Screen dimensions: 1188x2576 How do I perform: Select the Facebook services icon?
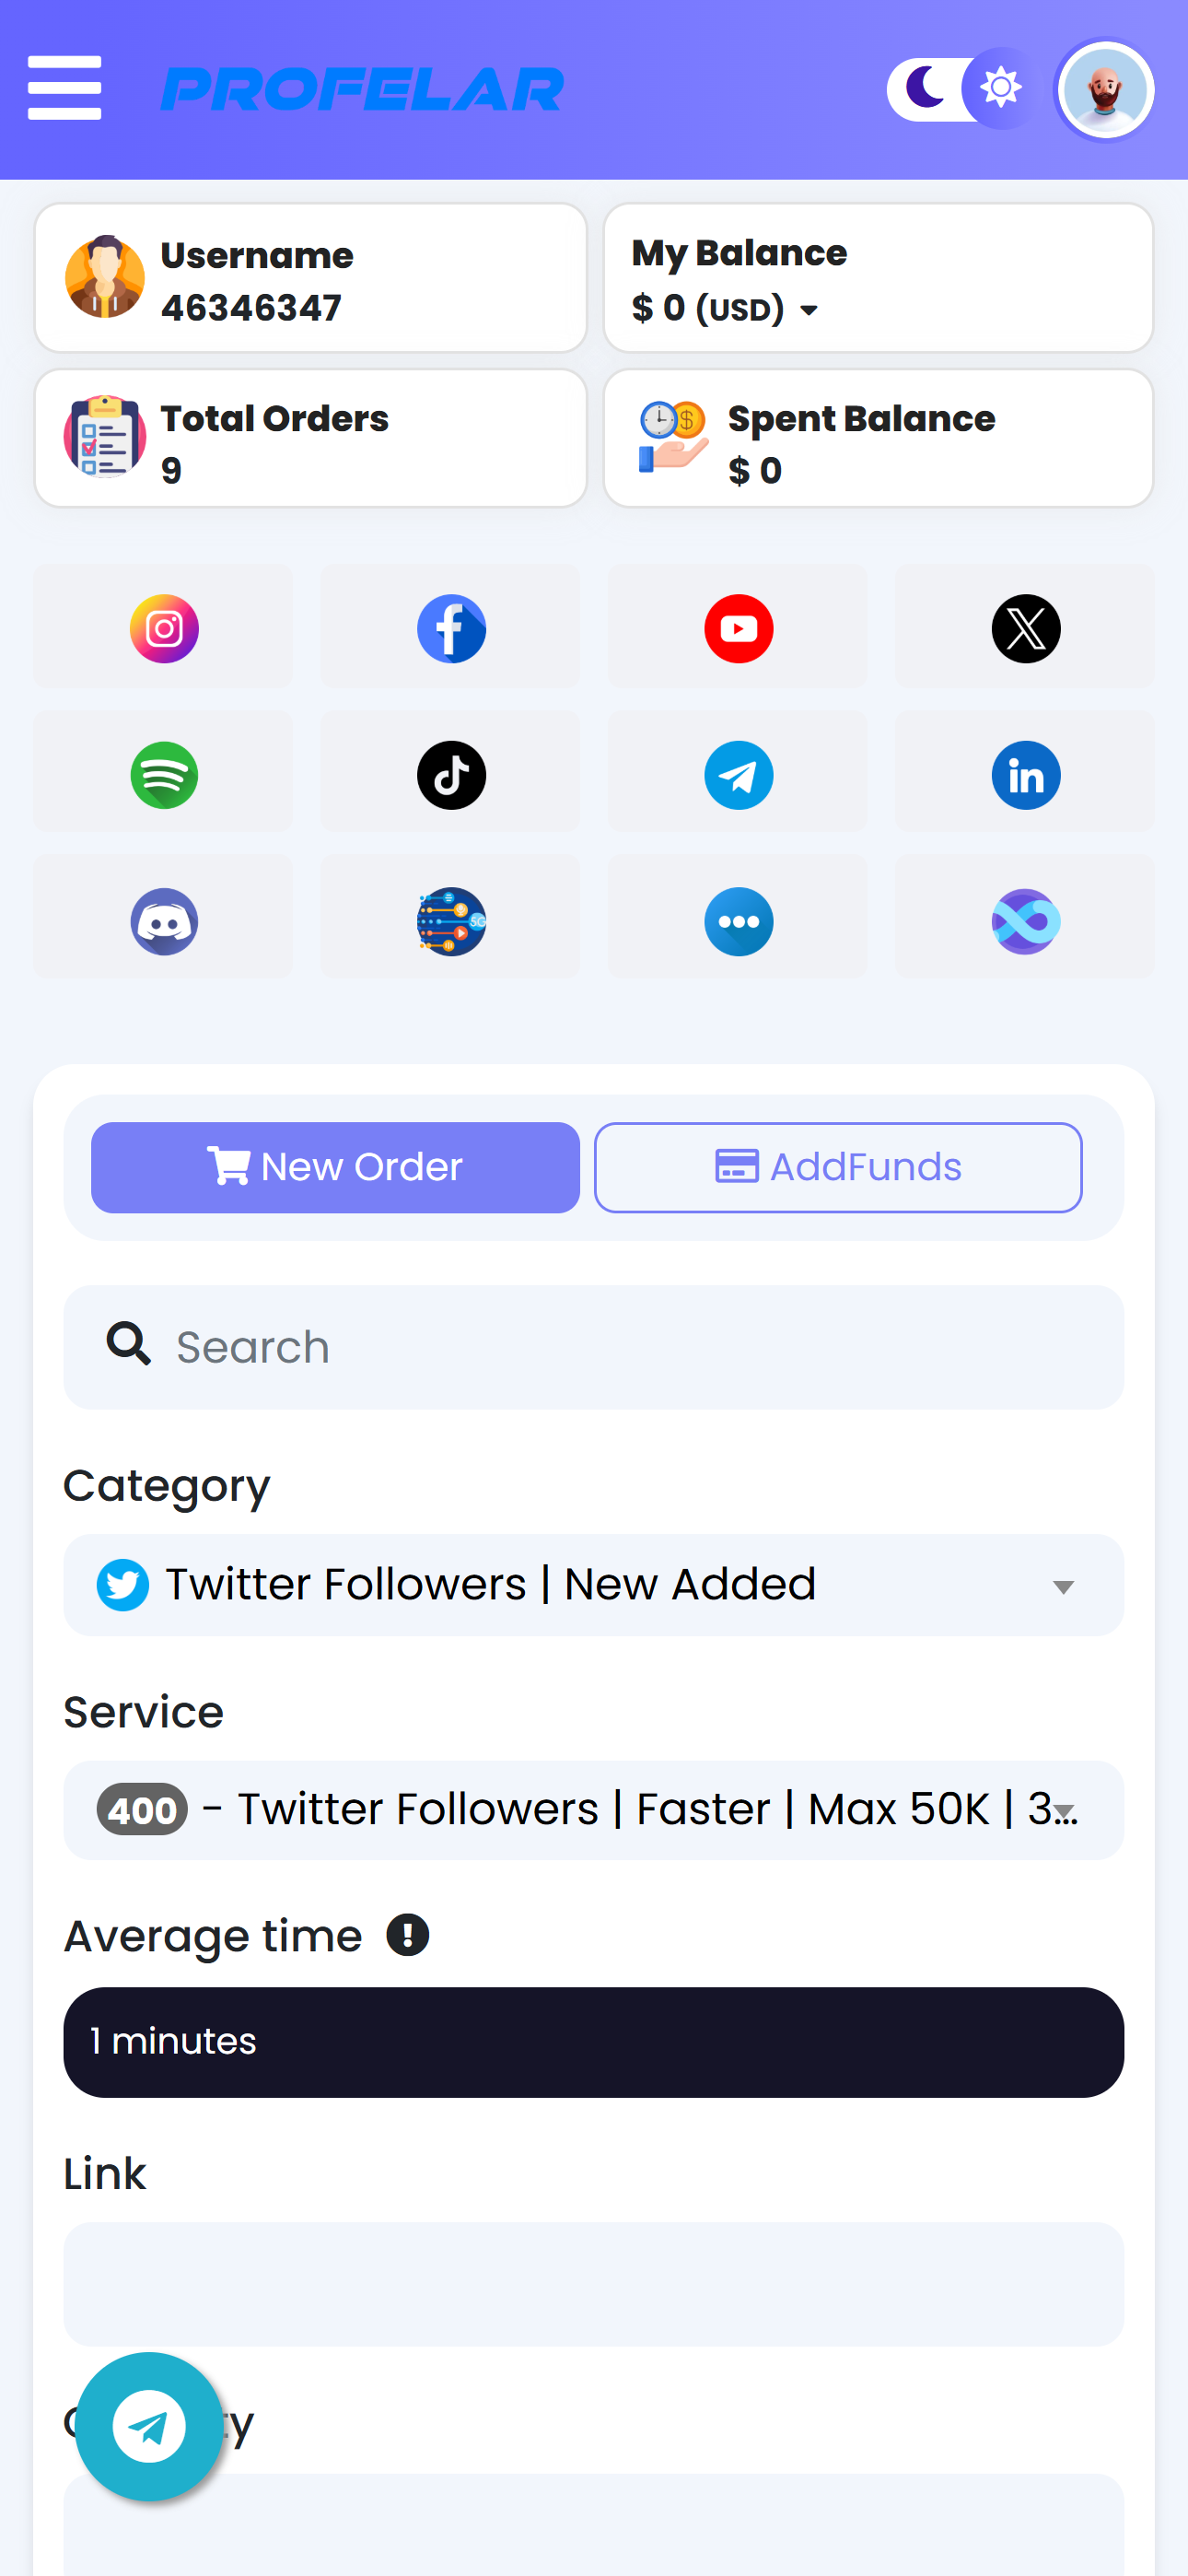(451, 629)
